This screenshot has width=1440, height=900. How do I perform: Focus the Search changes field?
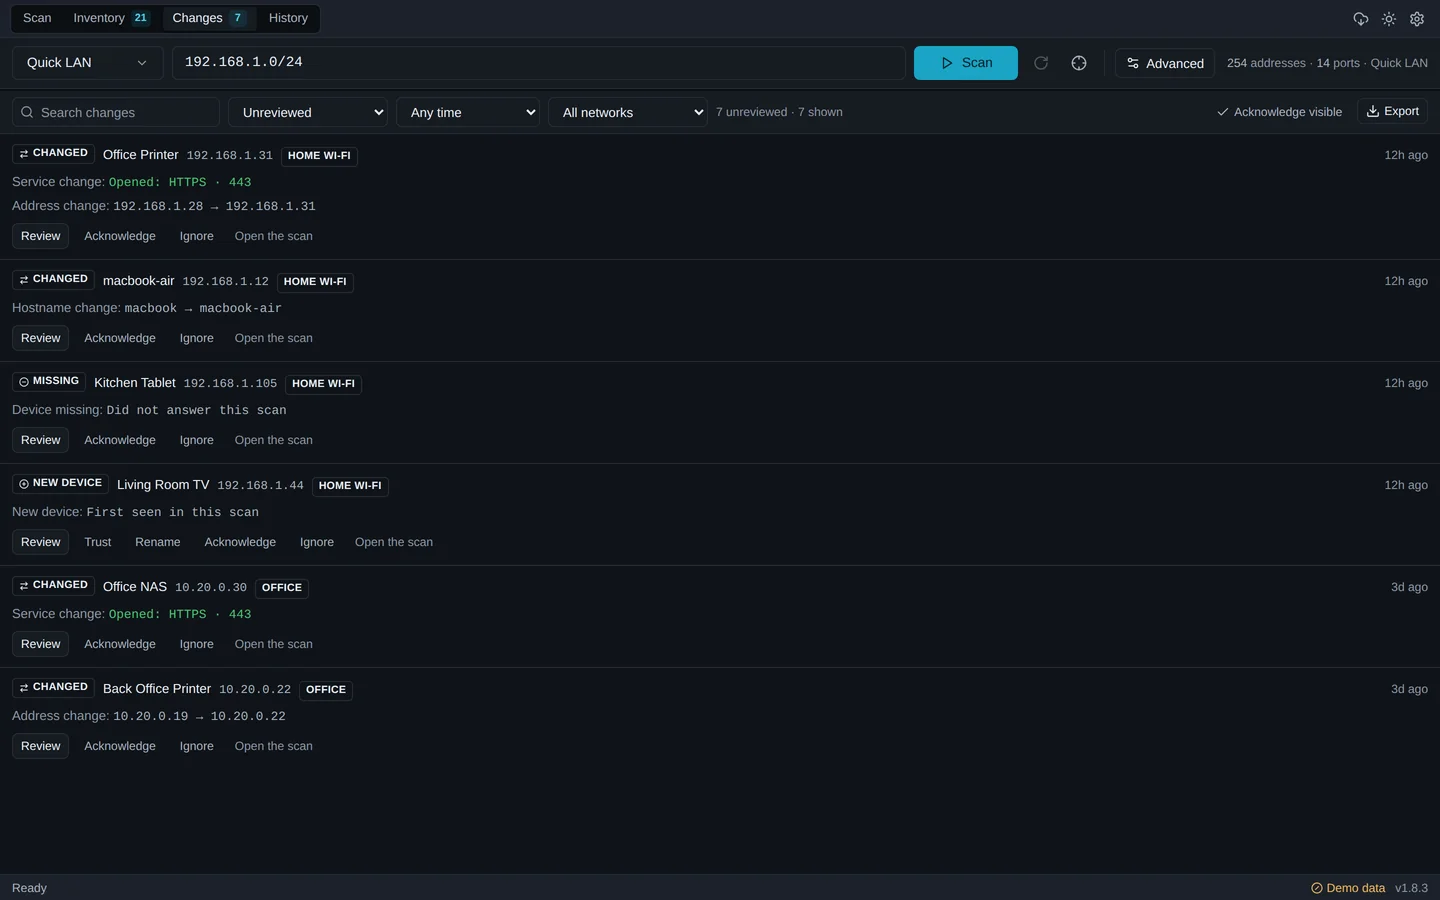point(116,112)
